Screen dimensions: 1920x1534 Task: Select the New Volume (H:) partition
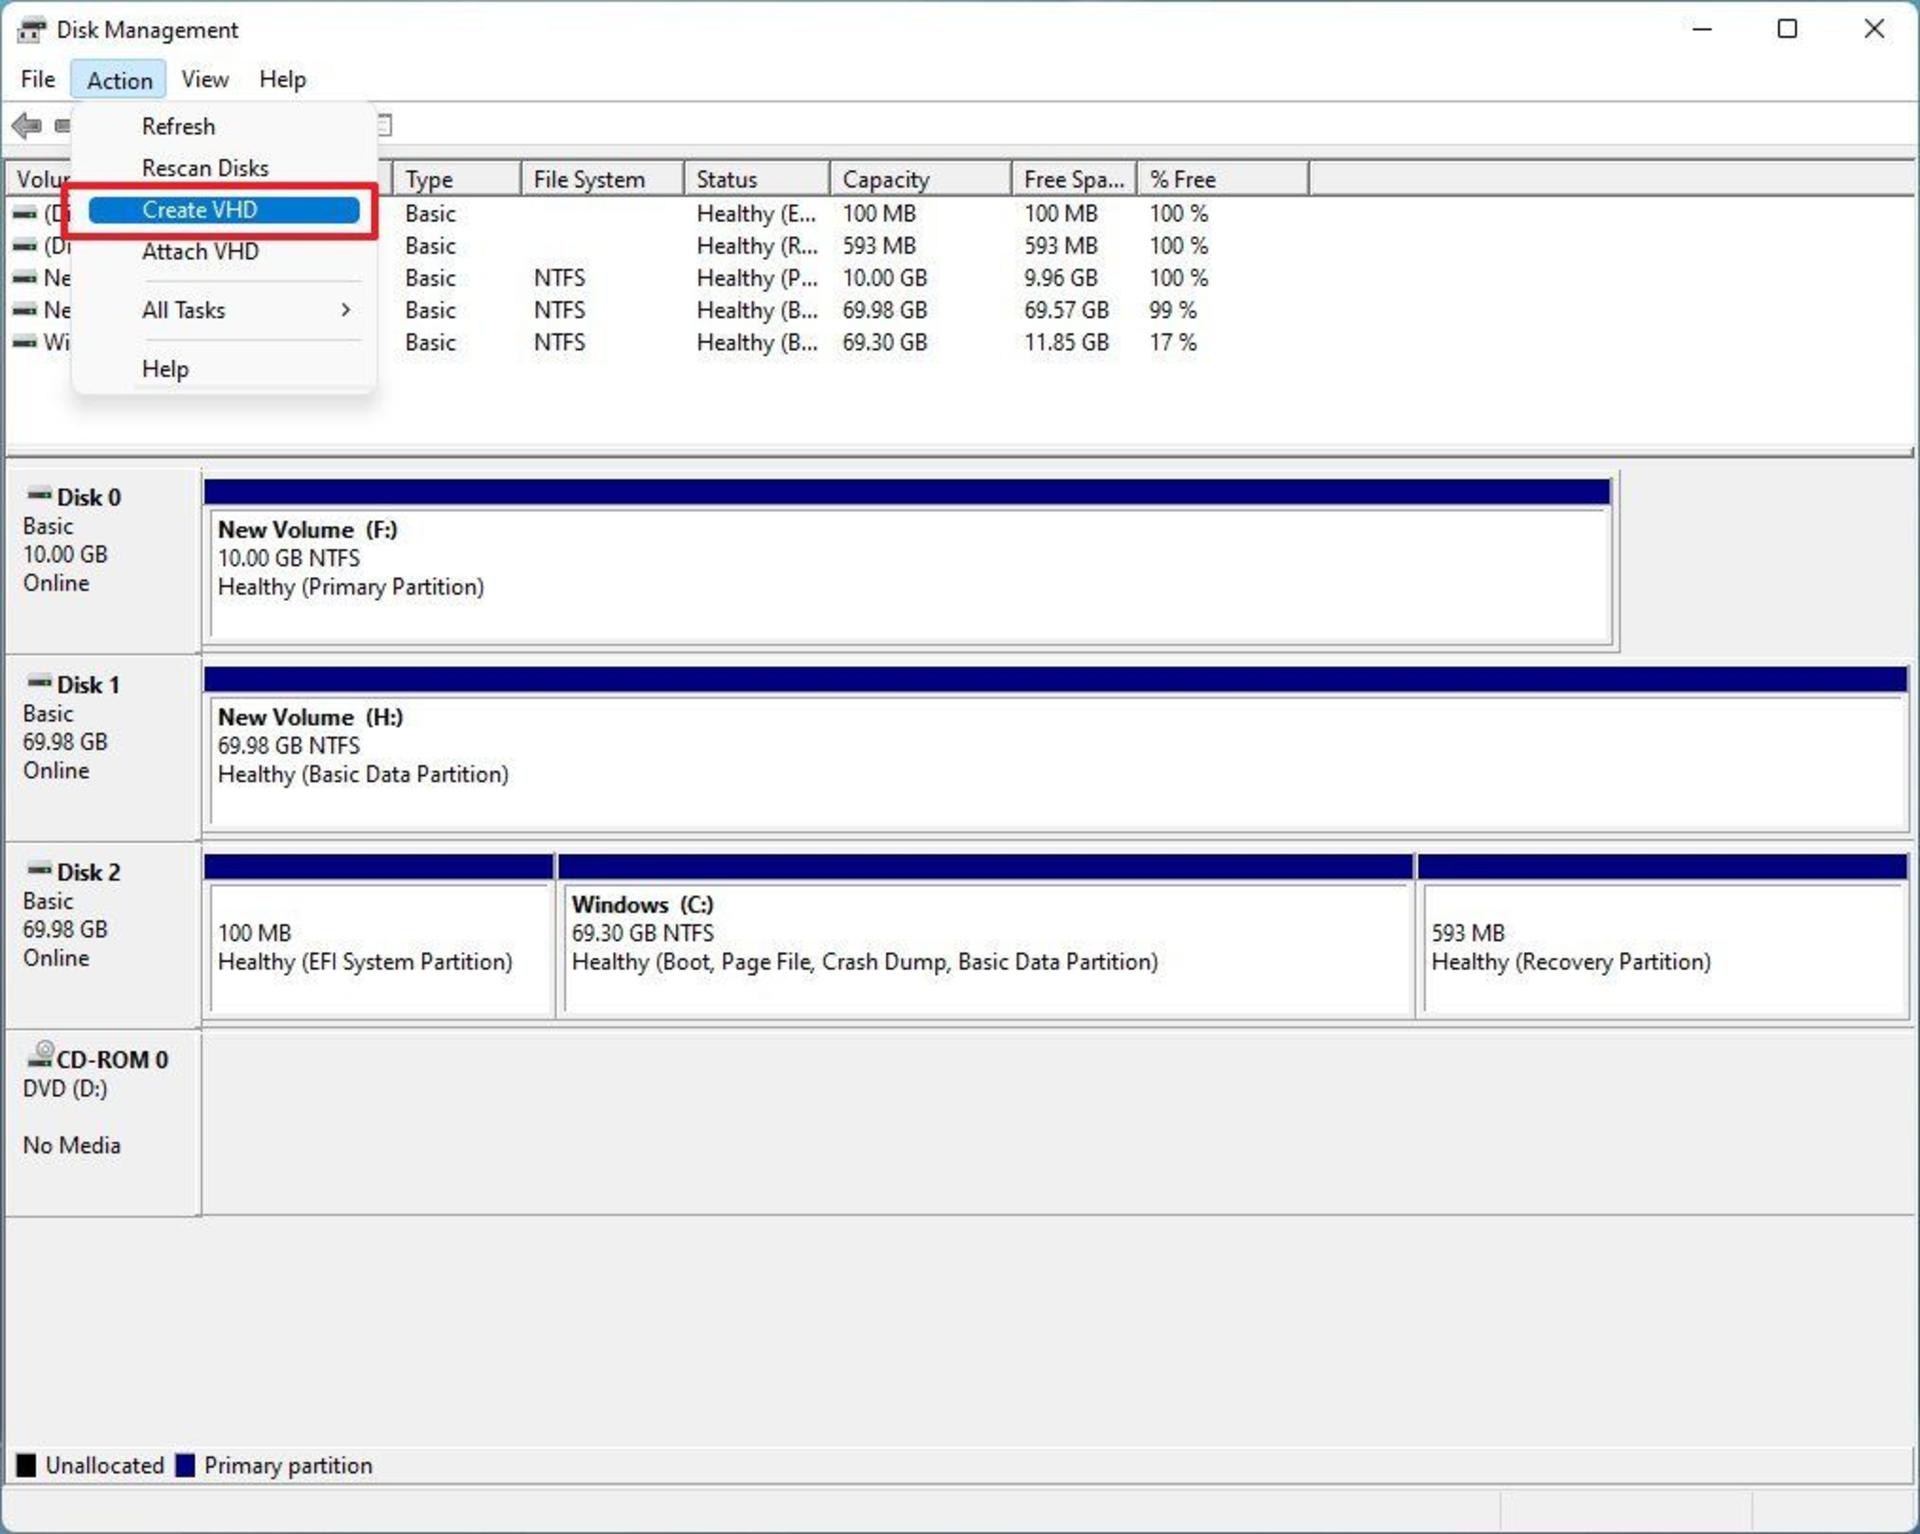tap(1056, 749)
